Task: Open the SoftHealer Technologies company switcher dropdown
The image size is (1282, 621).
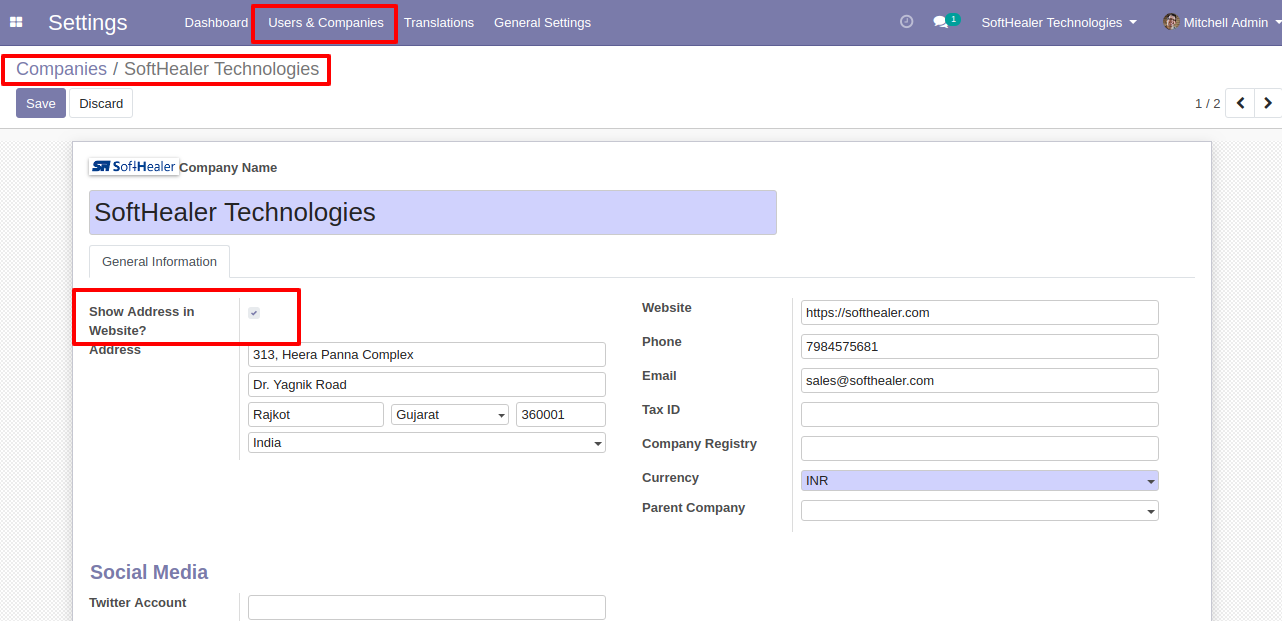Action: point(1059,22)
